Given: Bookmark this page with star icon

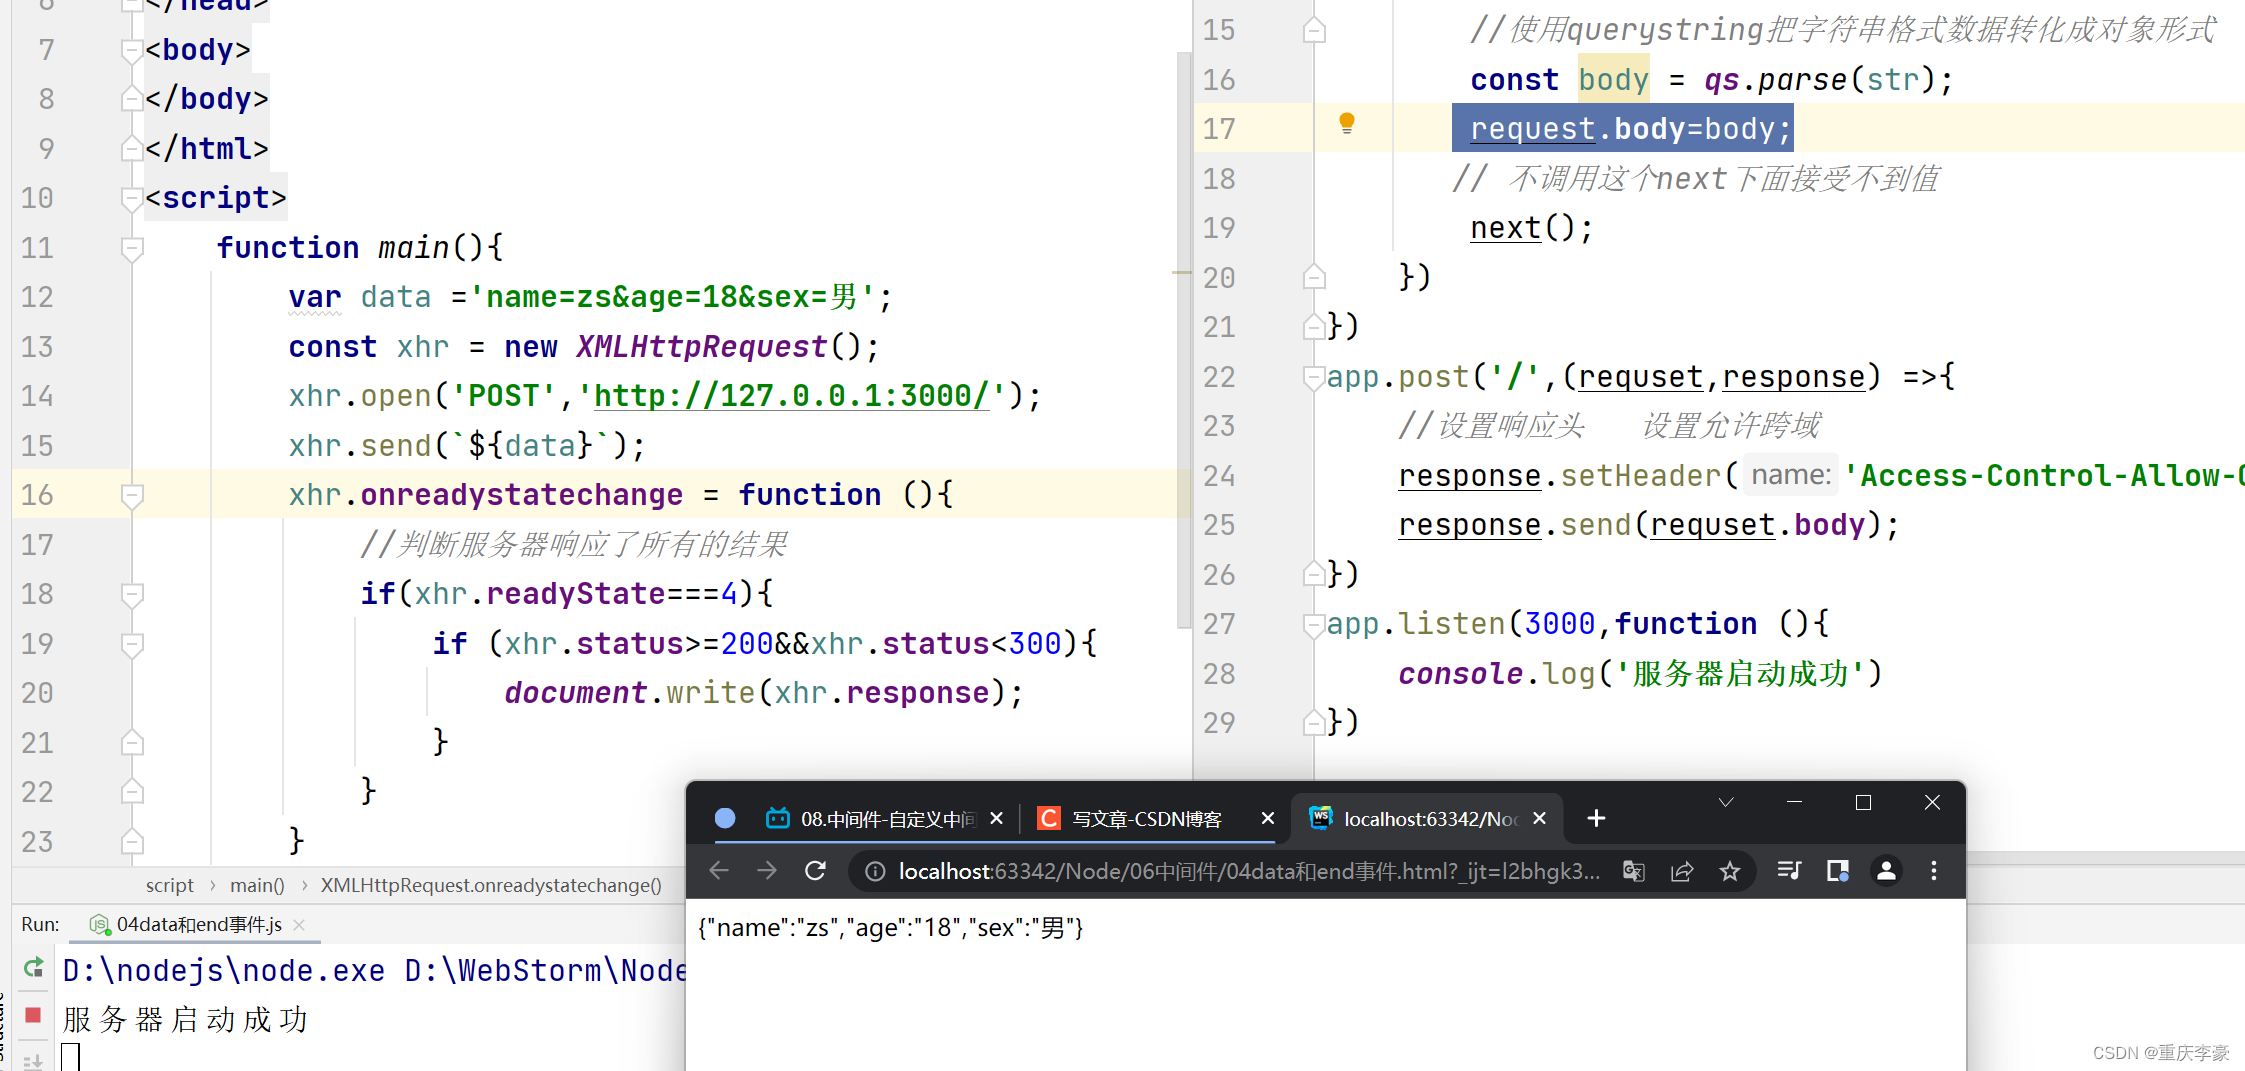Looking at the screenshot, I should click(x=1730, y=871).
